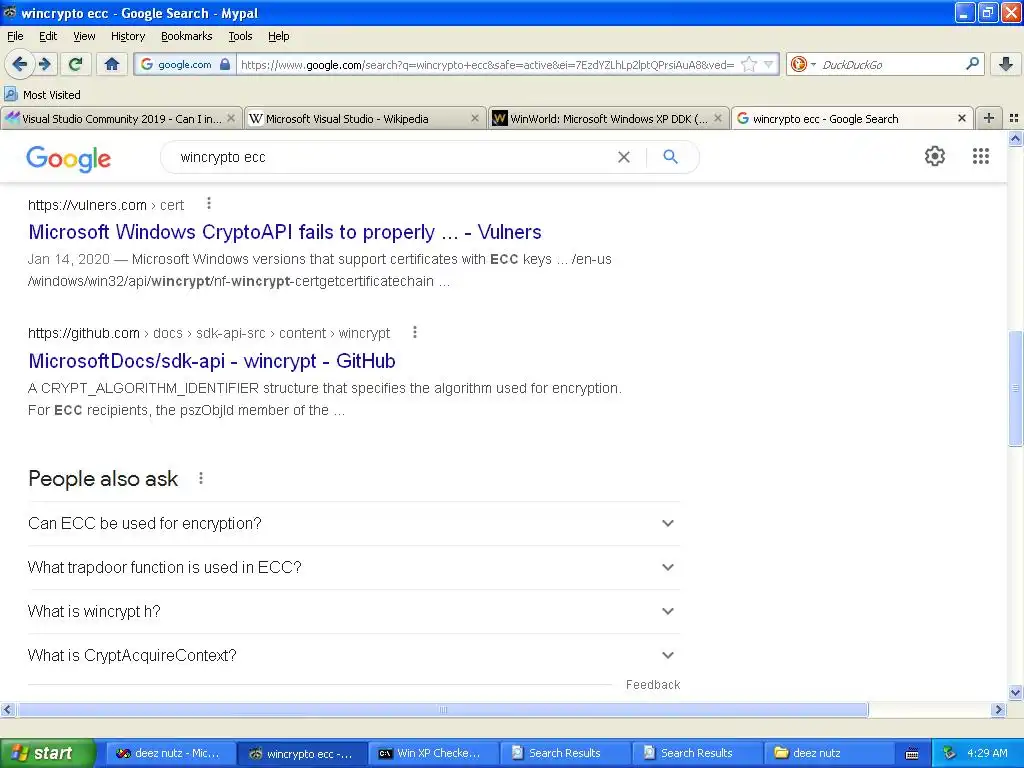Viewport: 1024px width, 768px height.
Task: Open a new browser tab
Action: pyautogui.click(x=989, y=118)
